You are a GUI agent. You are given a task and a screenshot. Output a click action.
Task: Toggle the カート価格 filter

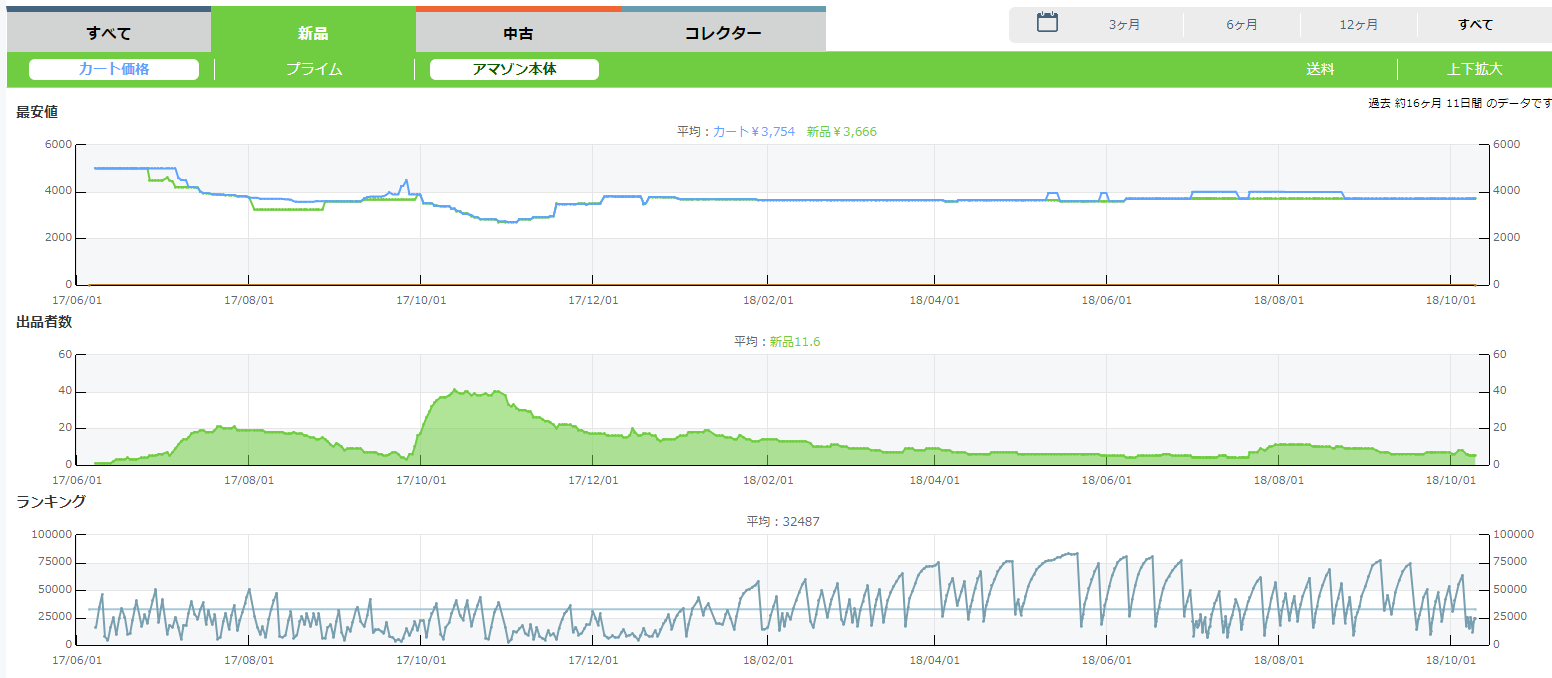[114, 69]
